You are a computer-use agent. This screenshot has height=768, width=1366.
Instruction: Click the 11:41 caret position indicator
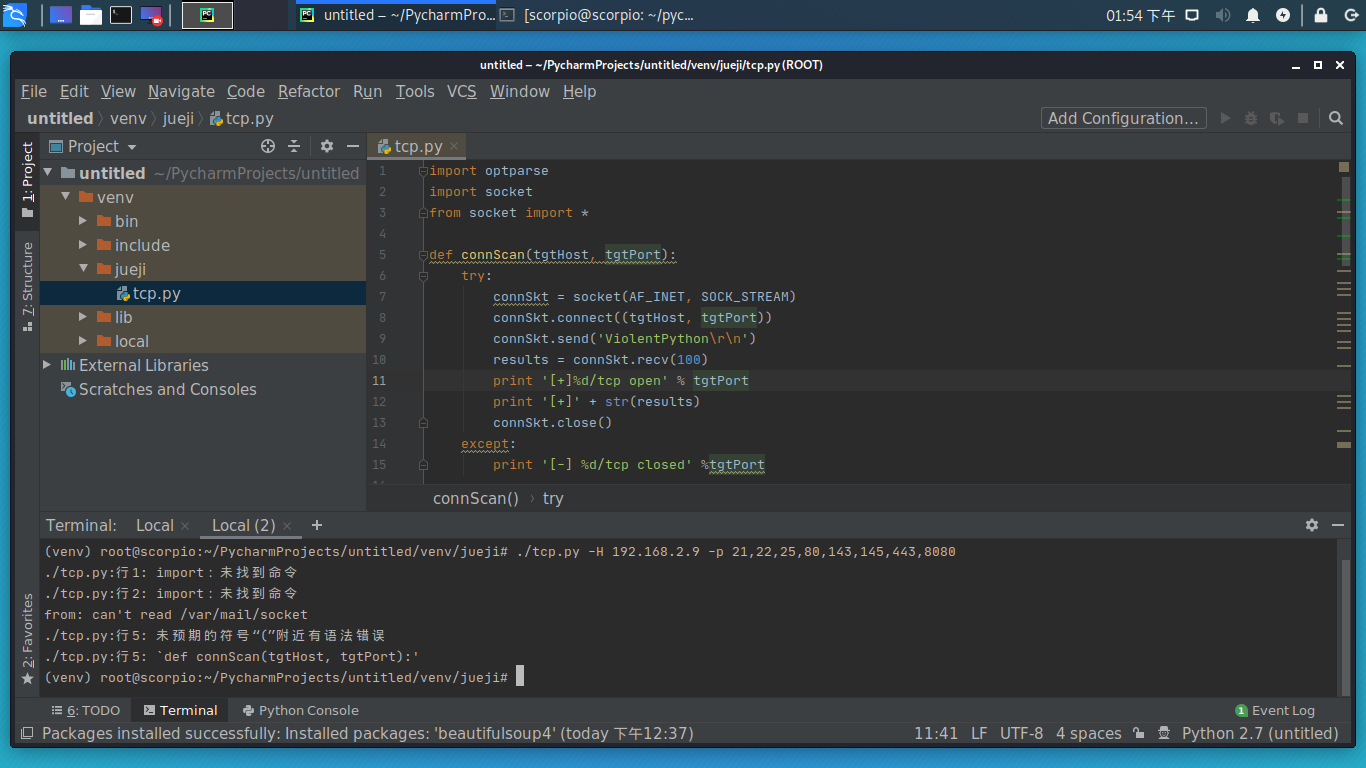(x=936, y=733)
